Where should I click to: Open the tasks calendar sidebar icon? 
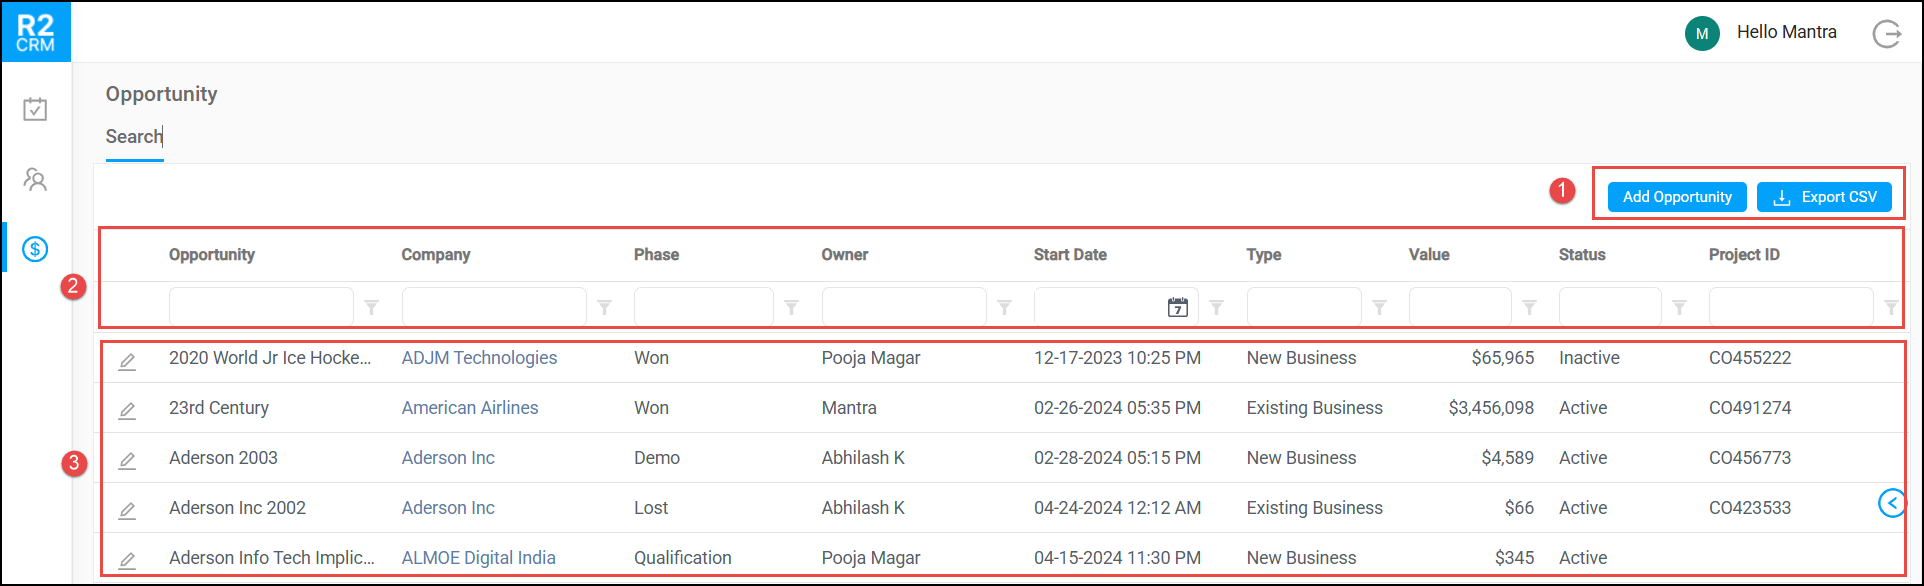pos(35,109)
